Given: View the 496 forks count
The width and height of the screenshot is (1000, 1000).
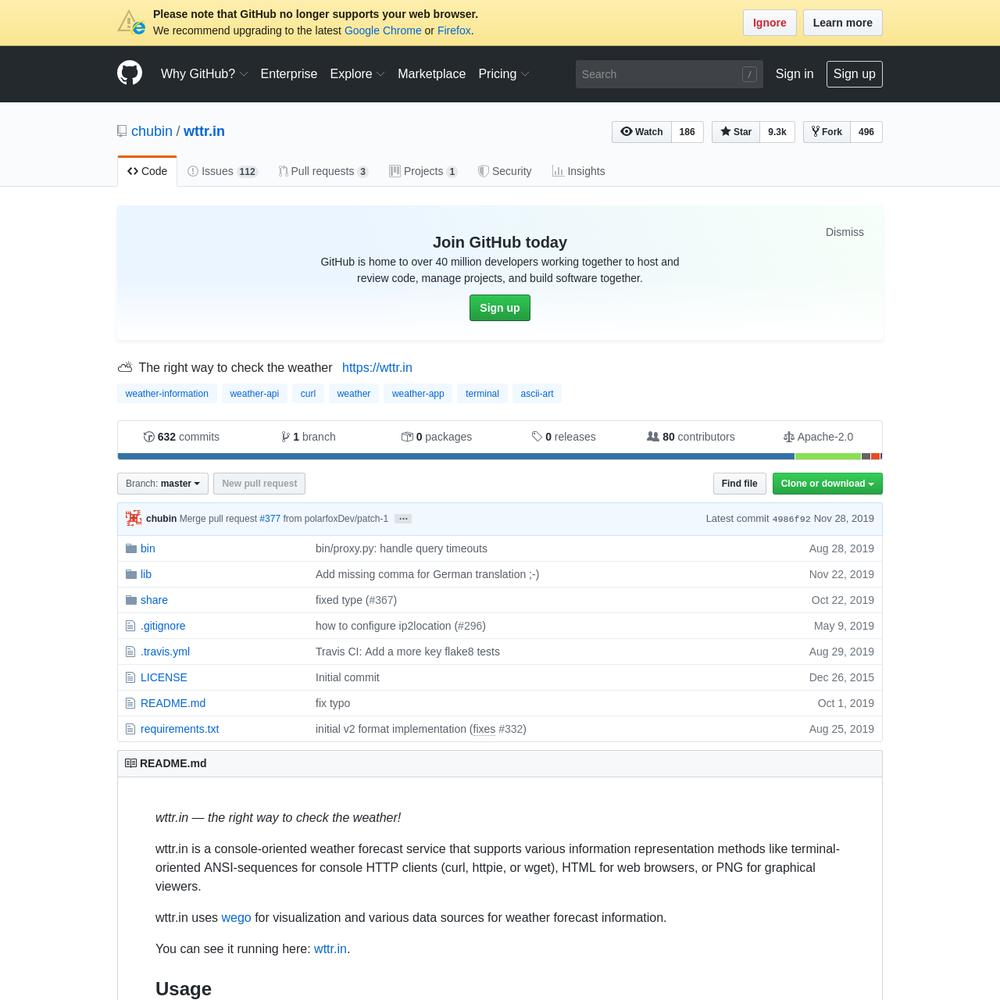Looking at the screenshot, I should 866,132.
